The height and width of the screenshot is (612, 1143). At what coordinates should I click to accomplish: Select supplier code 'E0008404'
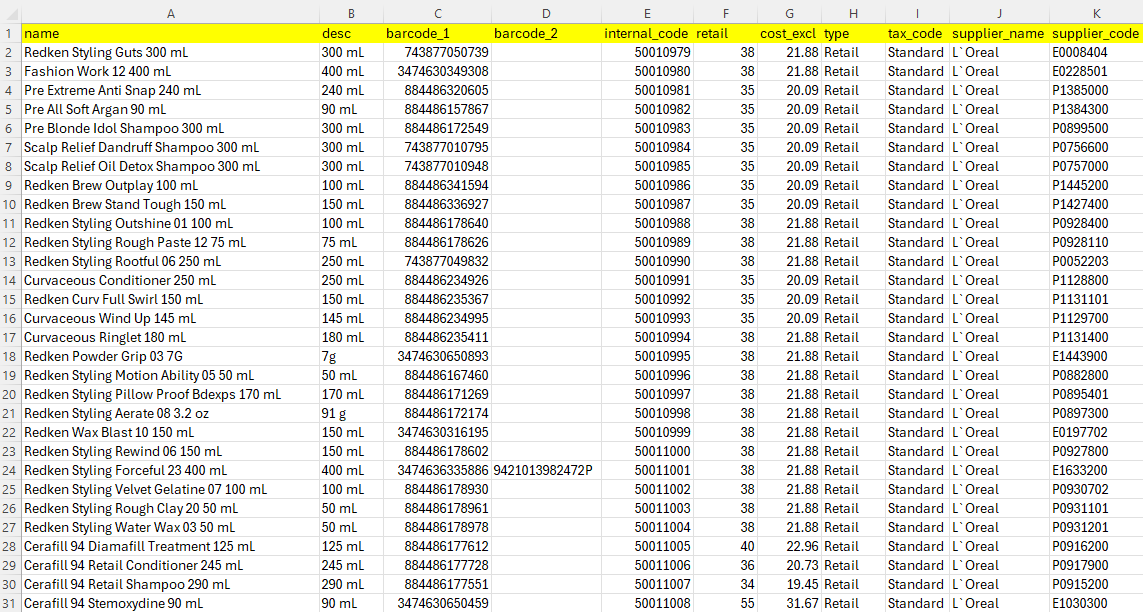(x=1096, y=52)
